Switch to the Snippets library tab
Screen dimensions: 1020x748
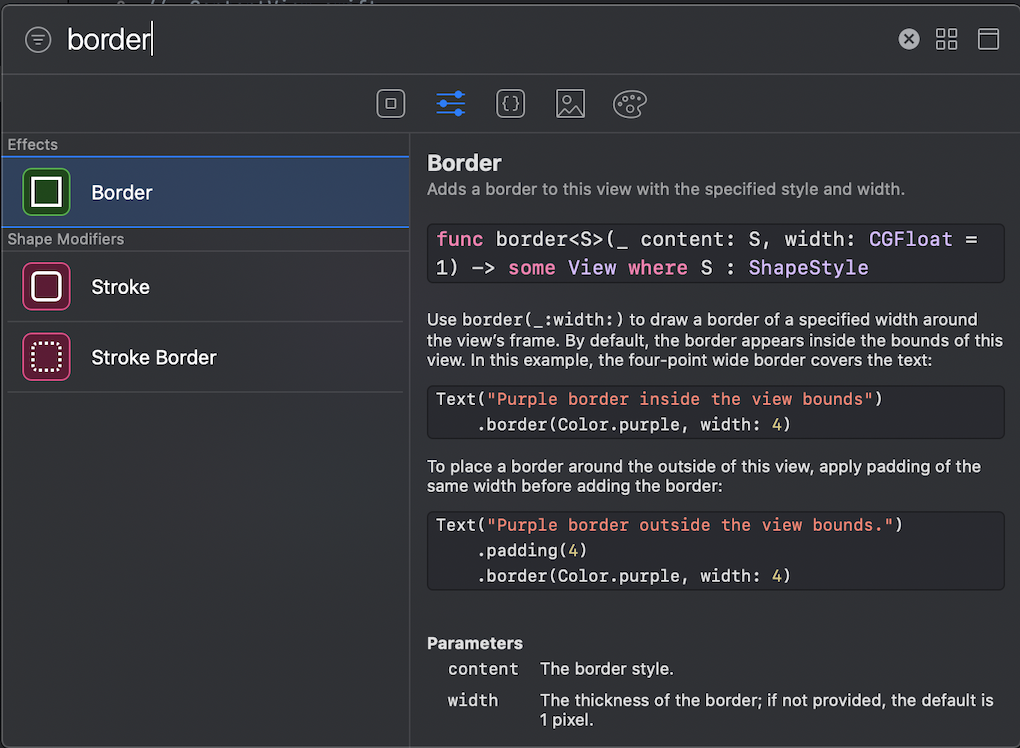pyautogui.click(x=511, y=103)
